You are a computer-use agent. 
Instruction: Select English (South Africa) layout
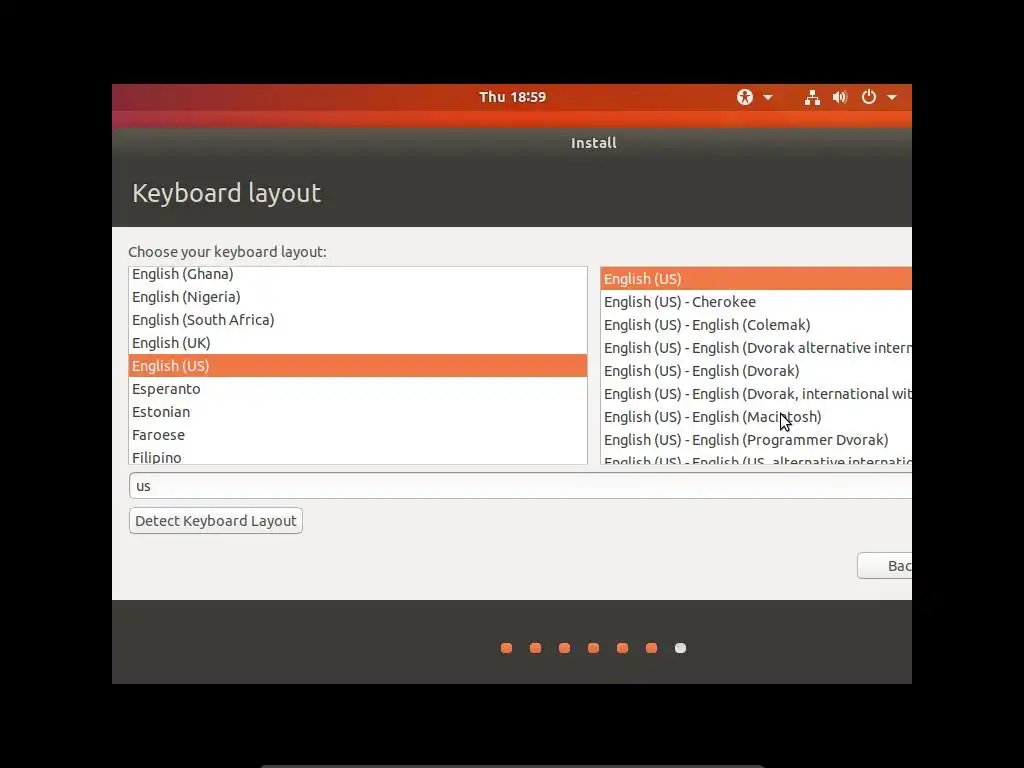[358, 320]
